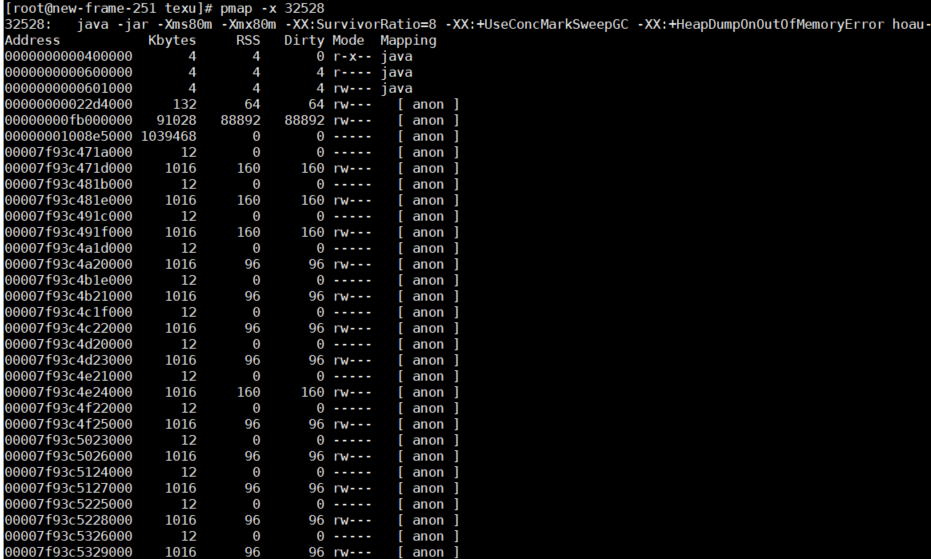Click the RSS column header
This screenshot has height=559, width=931.
coord(248,40)
